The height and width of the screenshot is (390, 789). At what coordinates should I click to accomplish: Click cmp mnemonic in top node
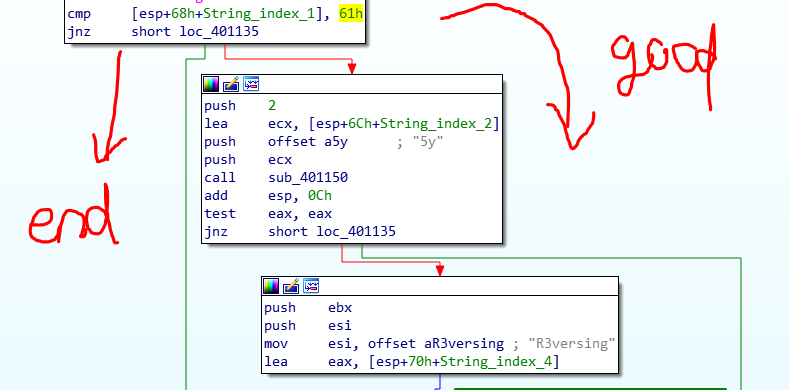point(80,14)
